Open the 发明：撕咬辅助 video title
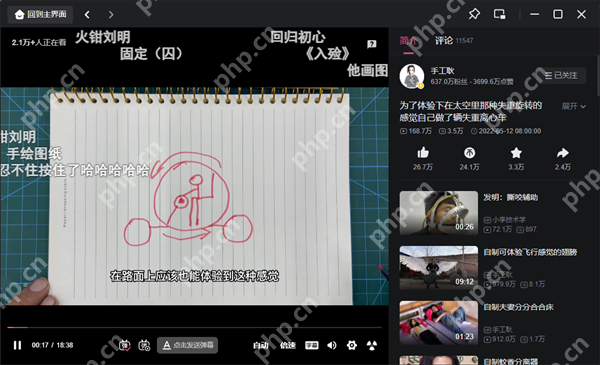Image resolution: width=600 pixels, height=365 pixels. tap(510, 197)
